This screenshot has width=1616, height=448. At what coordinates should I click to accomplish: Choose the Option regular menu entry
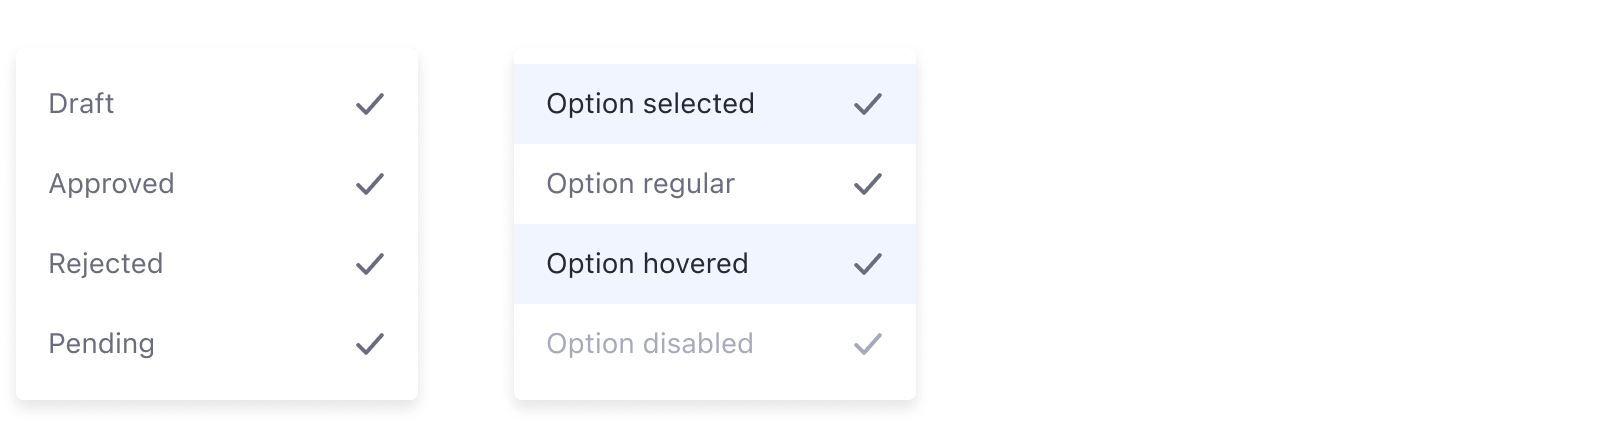coord(640,184)
